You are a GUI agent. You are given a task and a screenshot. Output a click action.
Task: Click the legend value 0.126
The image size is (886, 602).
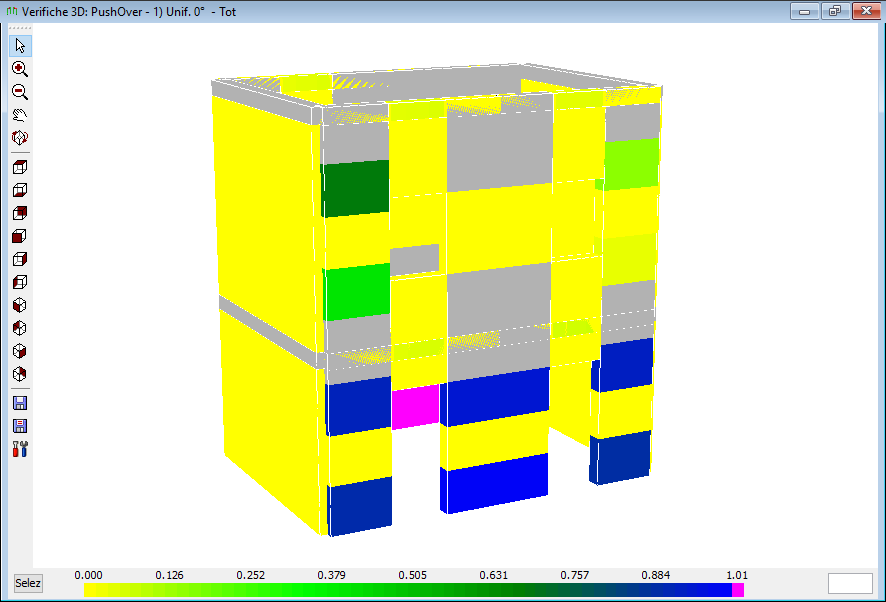point(170,575)
